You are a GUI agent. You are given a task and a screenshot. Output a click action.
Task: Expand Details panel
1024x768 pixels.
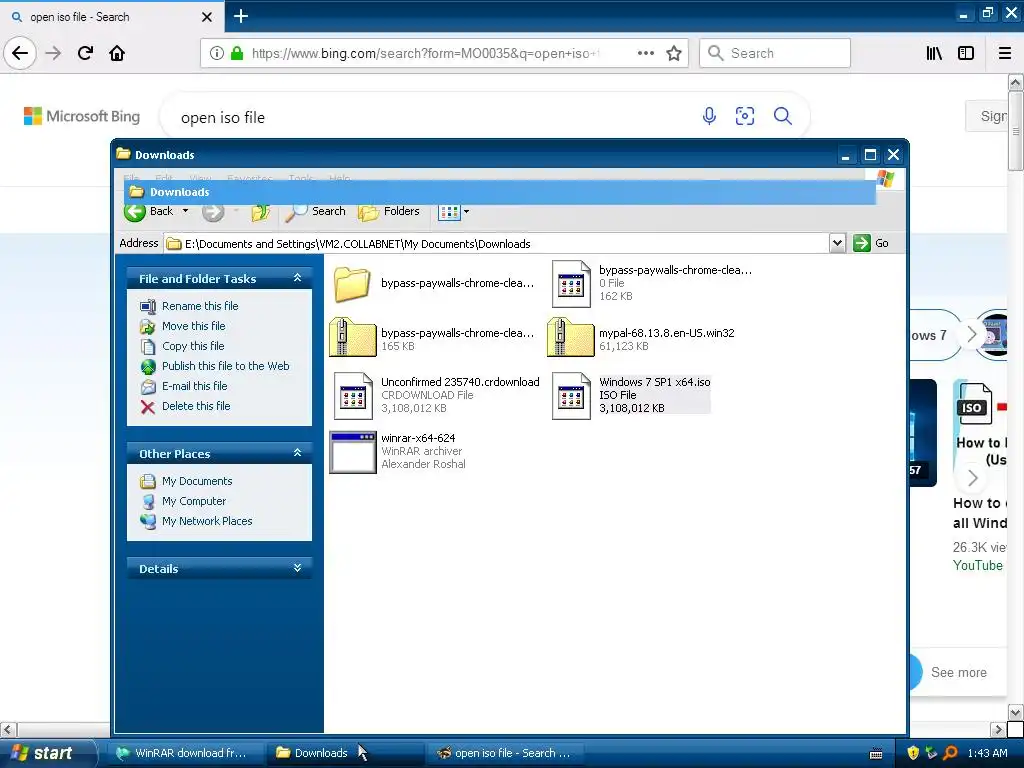[x=297, y=568]
